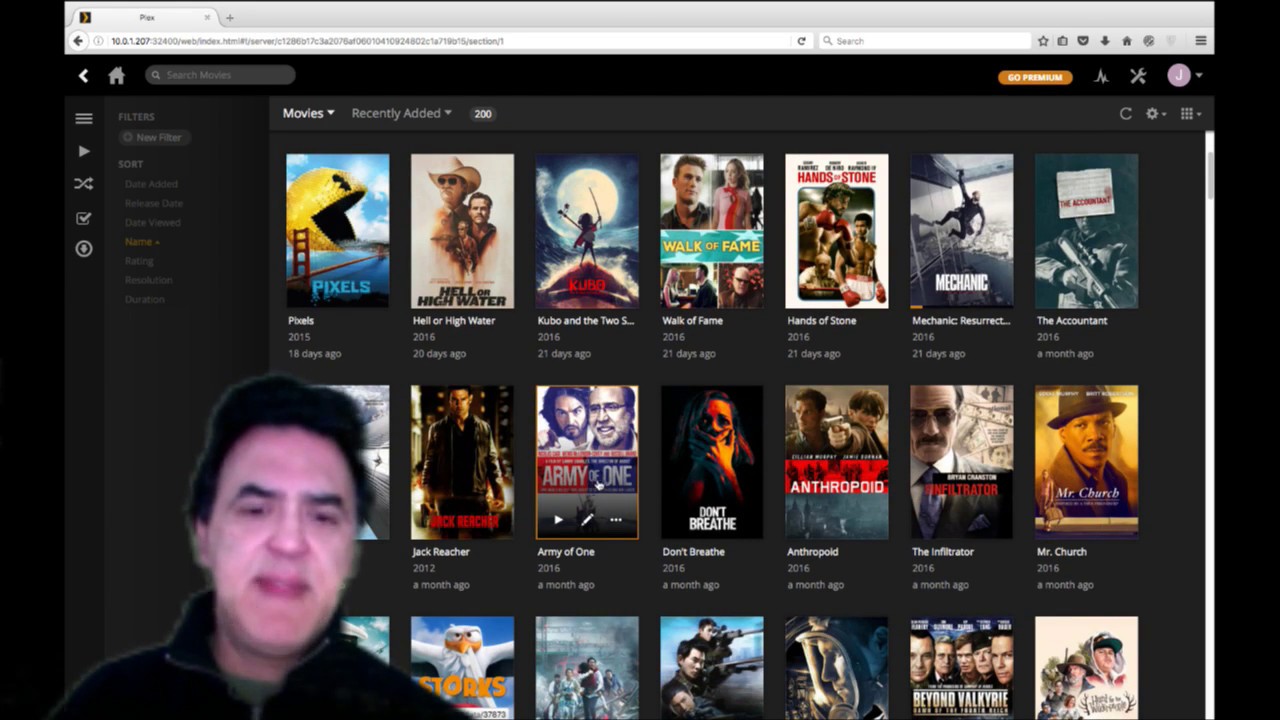Expand the Movies library dropdown
The width and height of the screenshot is (1280, 720).
308,114
